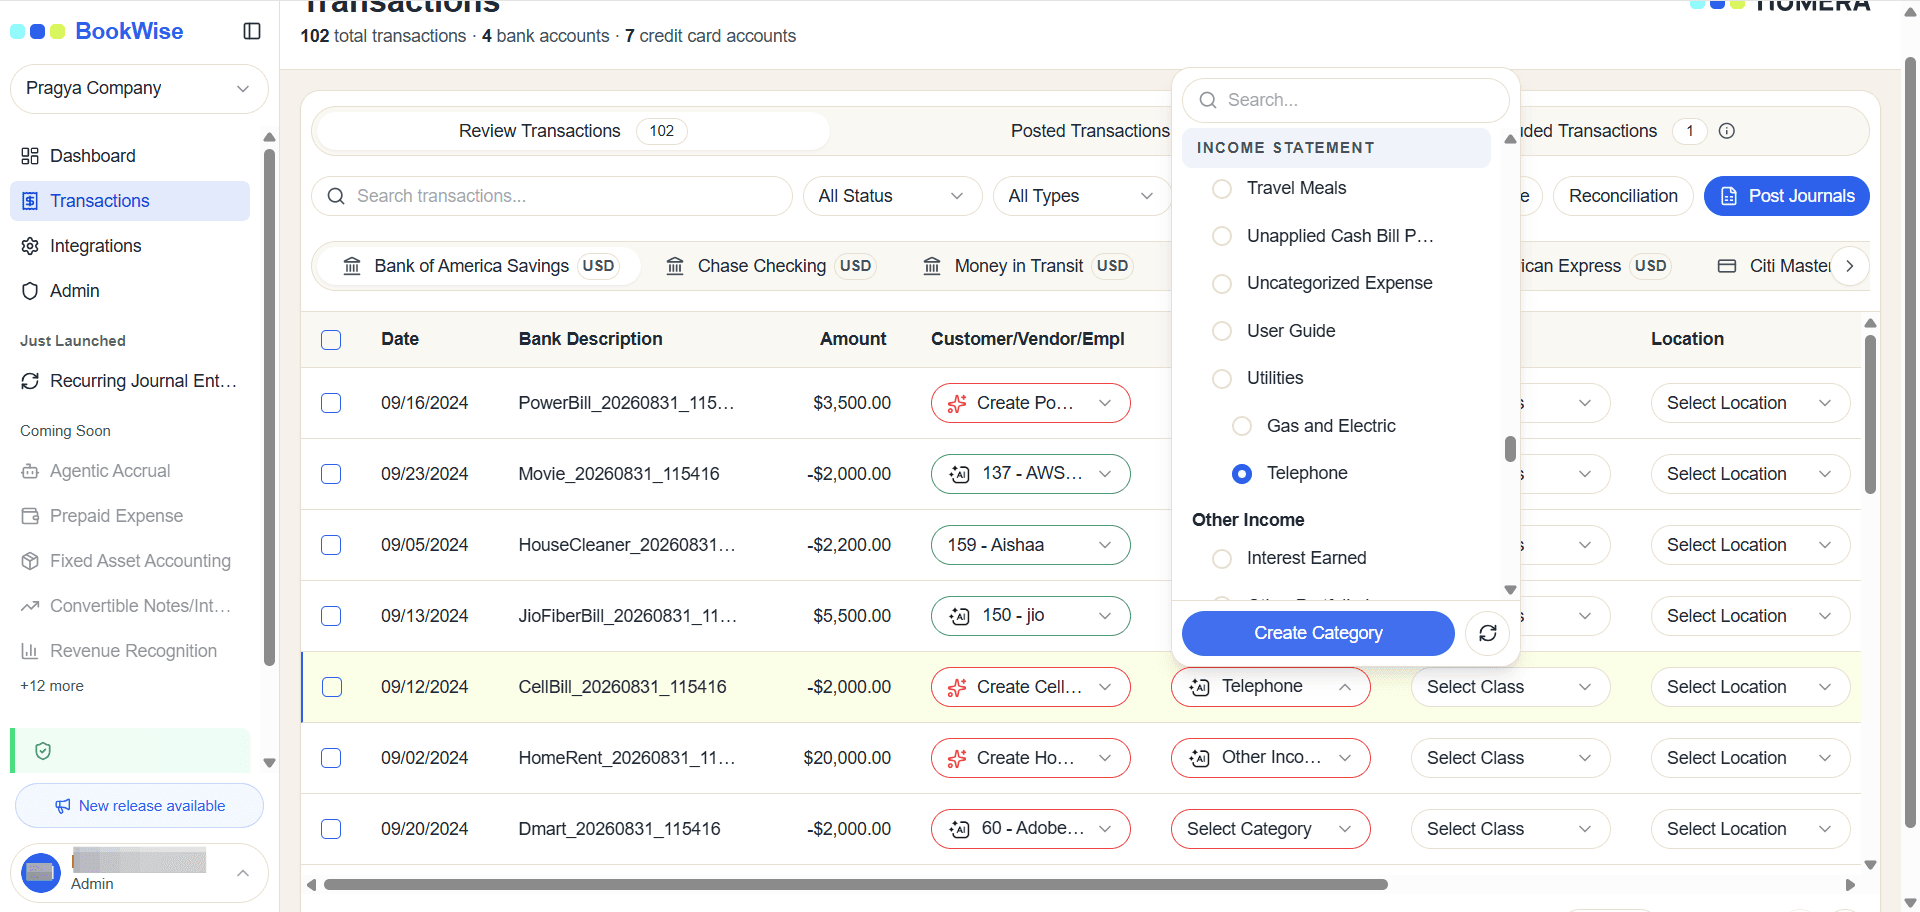Open Select Location for Movie row
This screenshot has width=1920, height=912.
coord(1751,474)
